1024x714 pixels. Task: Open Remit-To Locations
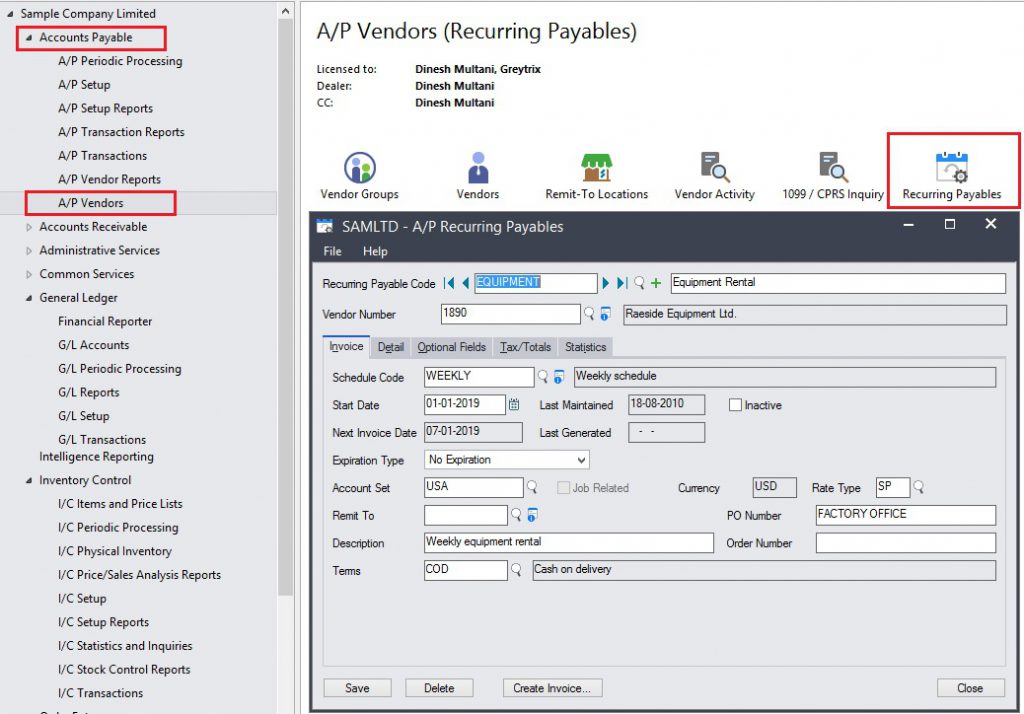(596, 170)
